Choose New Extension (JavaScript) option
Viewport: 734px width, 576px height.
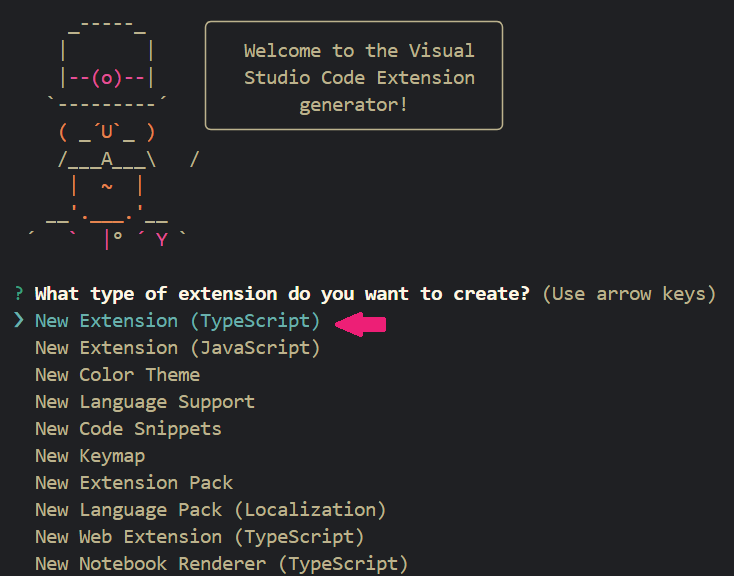(x=177, y=348)
